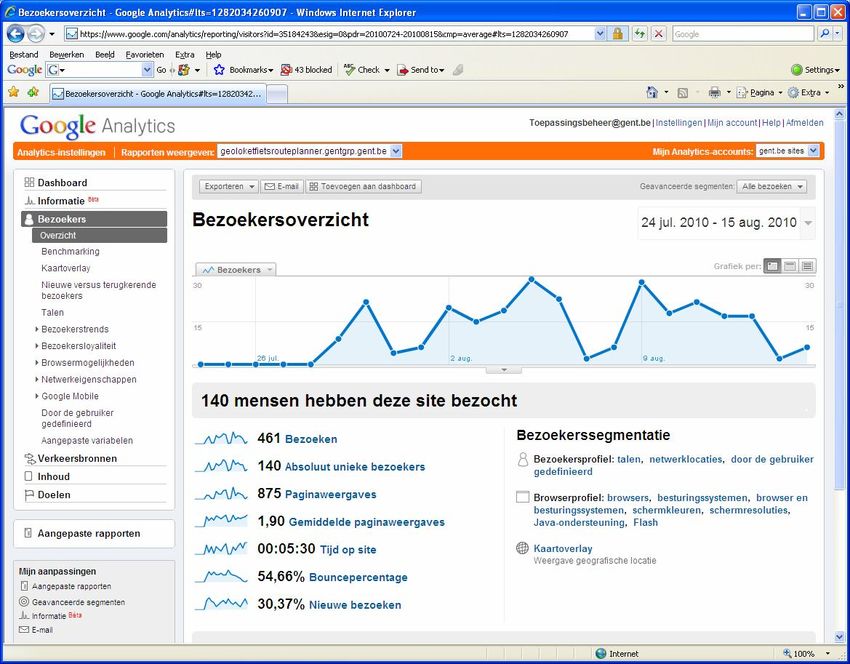Open the Beeld menu
Viewport: 850px width, 664px height.
coord(105,55)
